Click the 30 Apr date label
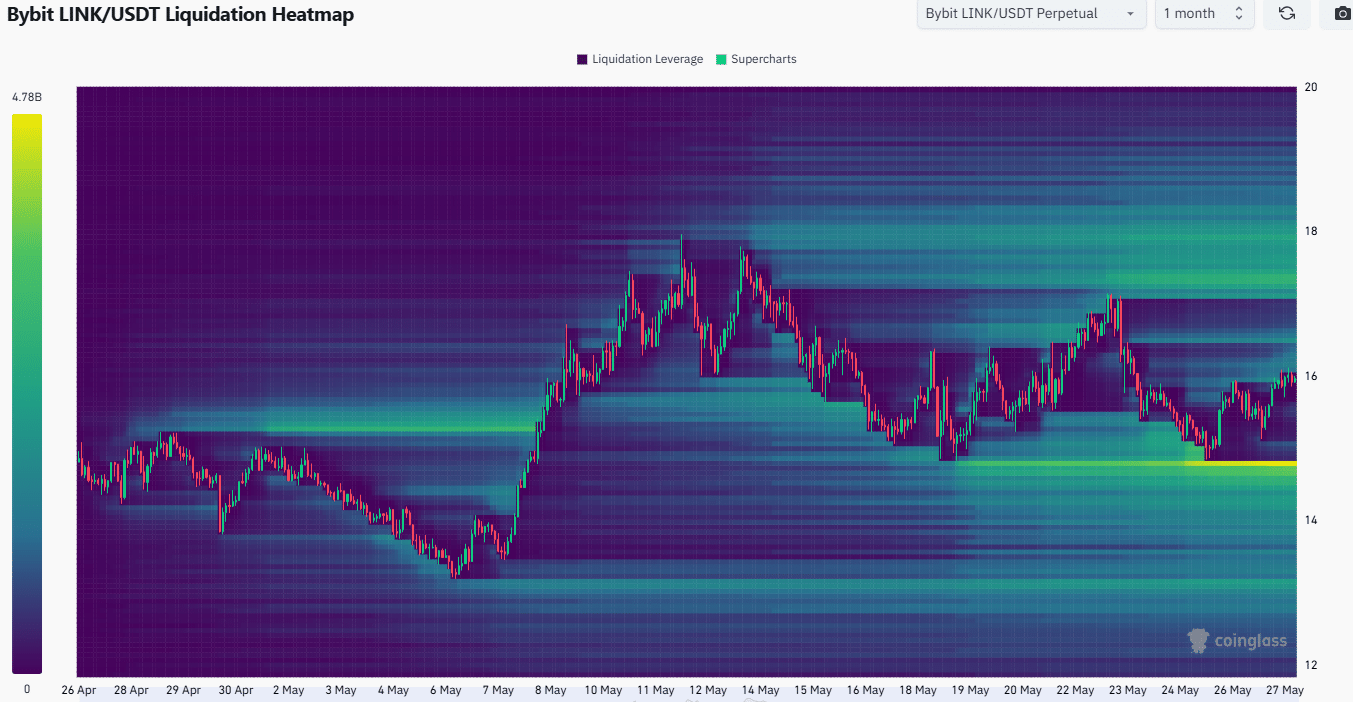The width and height of the screenshot is (1353, 702). (x=236, y=690)
